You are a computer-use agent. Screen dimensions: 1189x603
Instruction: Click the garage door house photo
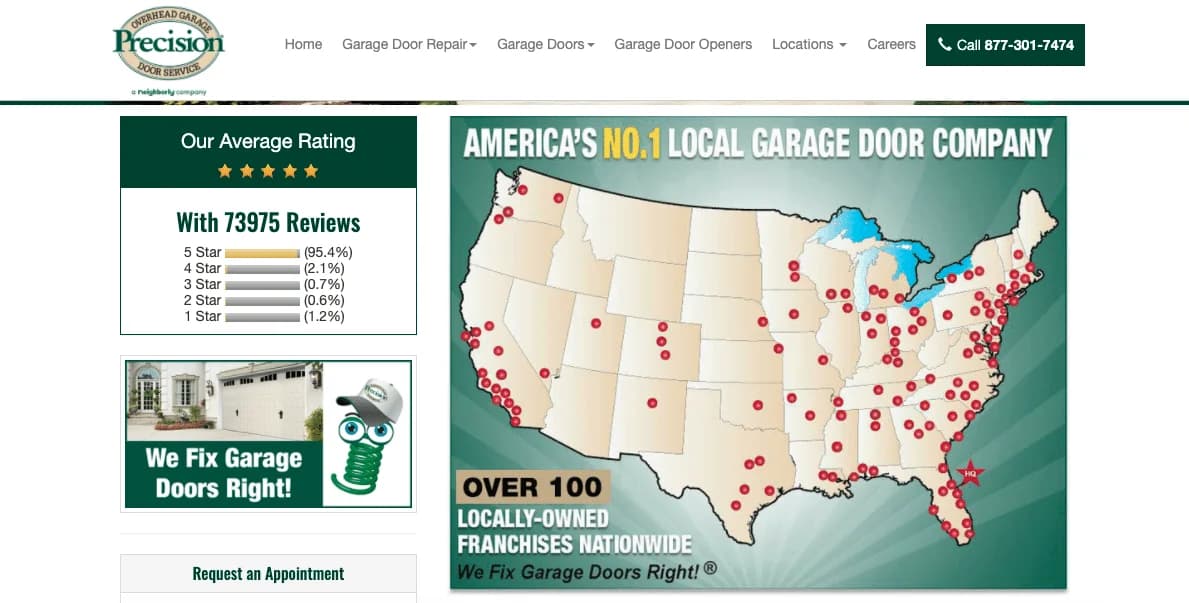point(224,400)
